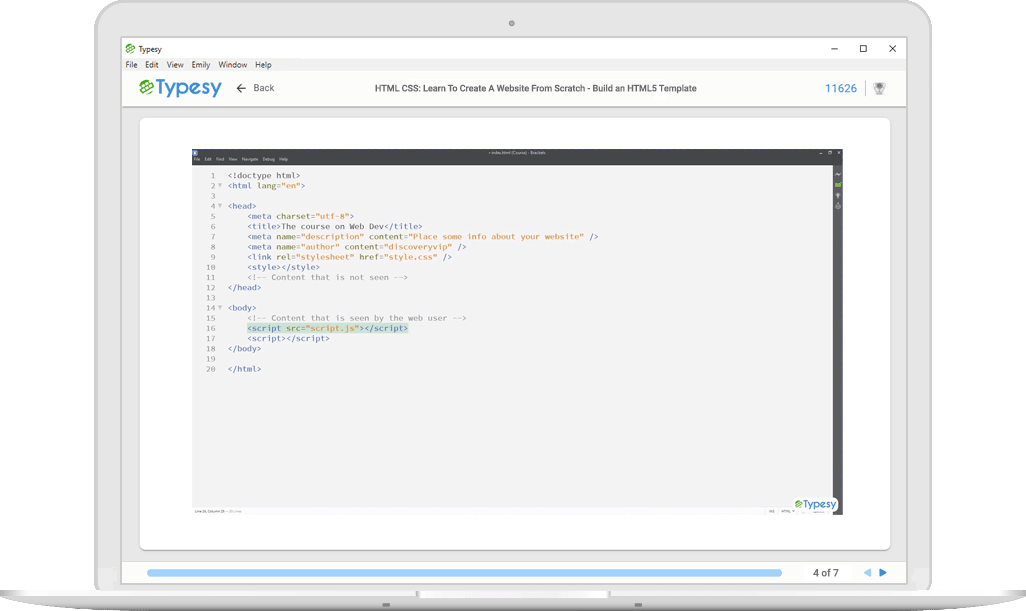Open the Edit menu in Typesy
The height and width of the screenshot is (611, 1026).
[152, 65]
